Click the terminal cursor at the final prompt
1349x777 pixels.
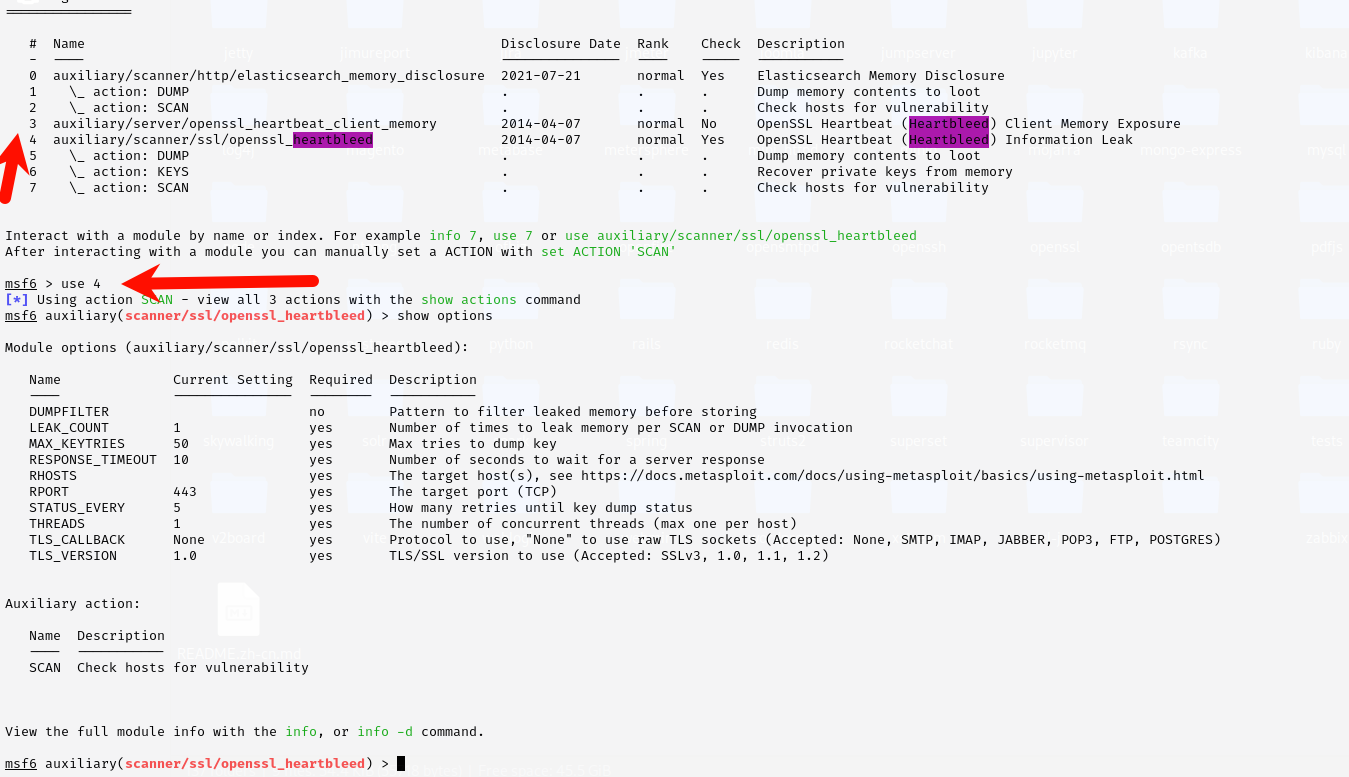click(x=401, y=764)
